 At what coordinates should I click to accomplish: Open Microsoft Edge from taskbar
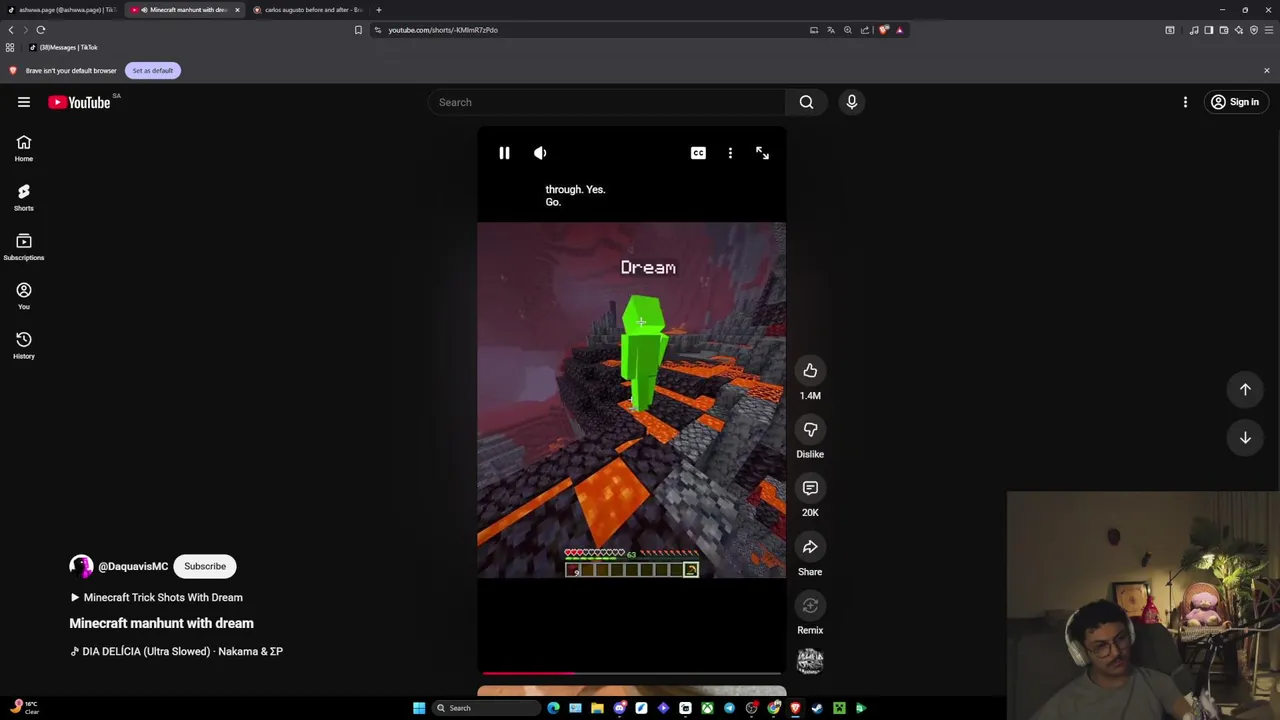(x=553, y=708)
